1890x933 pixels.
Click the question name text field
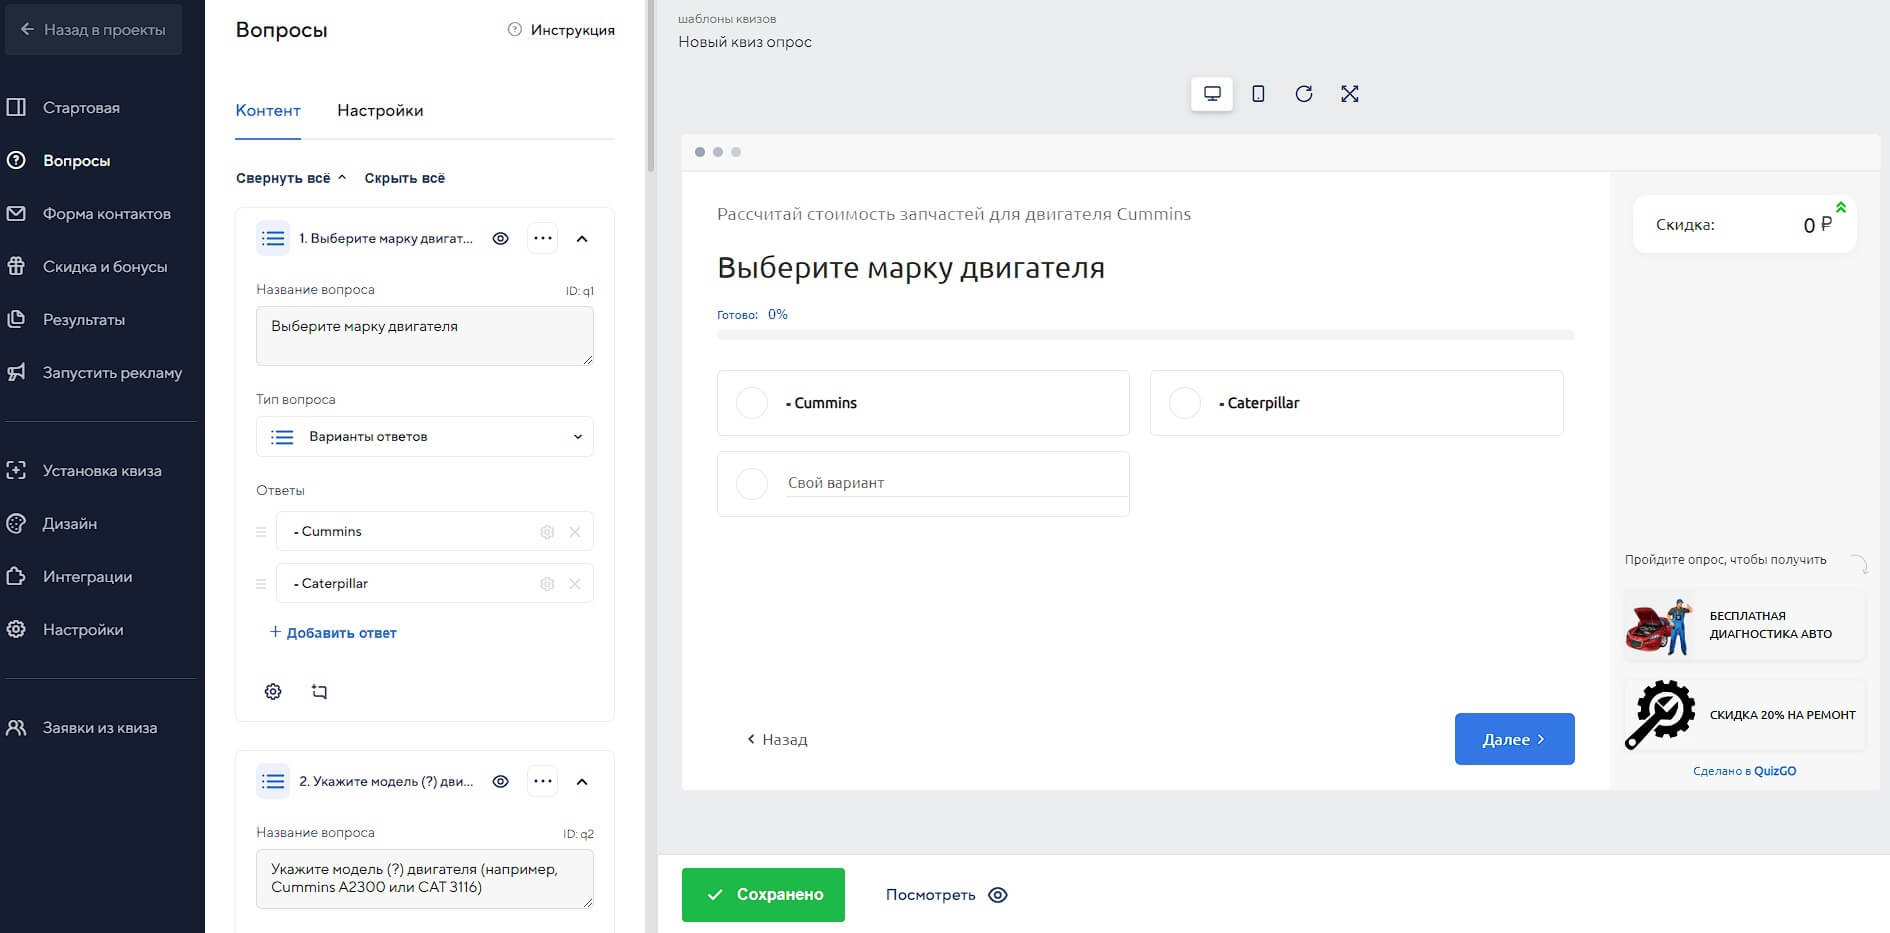(425, 336)
